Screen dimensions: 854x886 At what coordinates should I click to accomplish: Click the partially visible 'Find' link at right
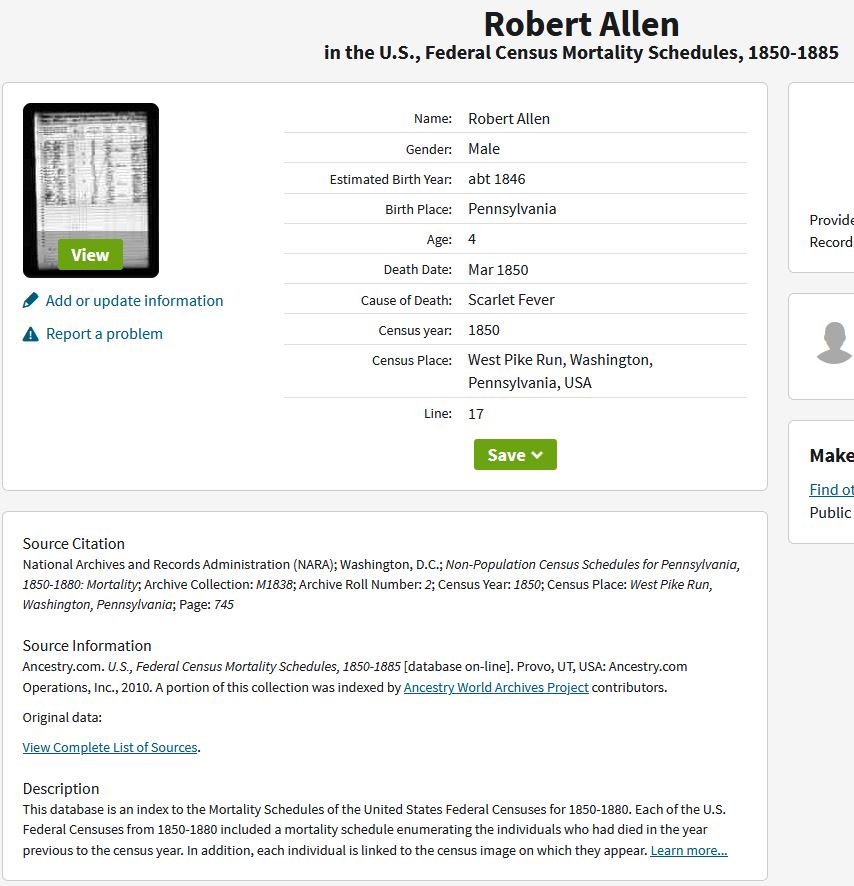(832, 490)
